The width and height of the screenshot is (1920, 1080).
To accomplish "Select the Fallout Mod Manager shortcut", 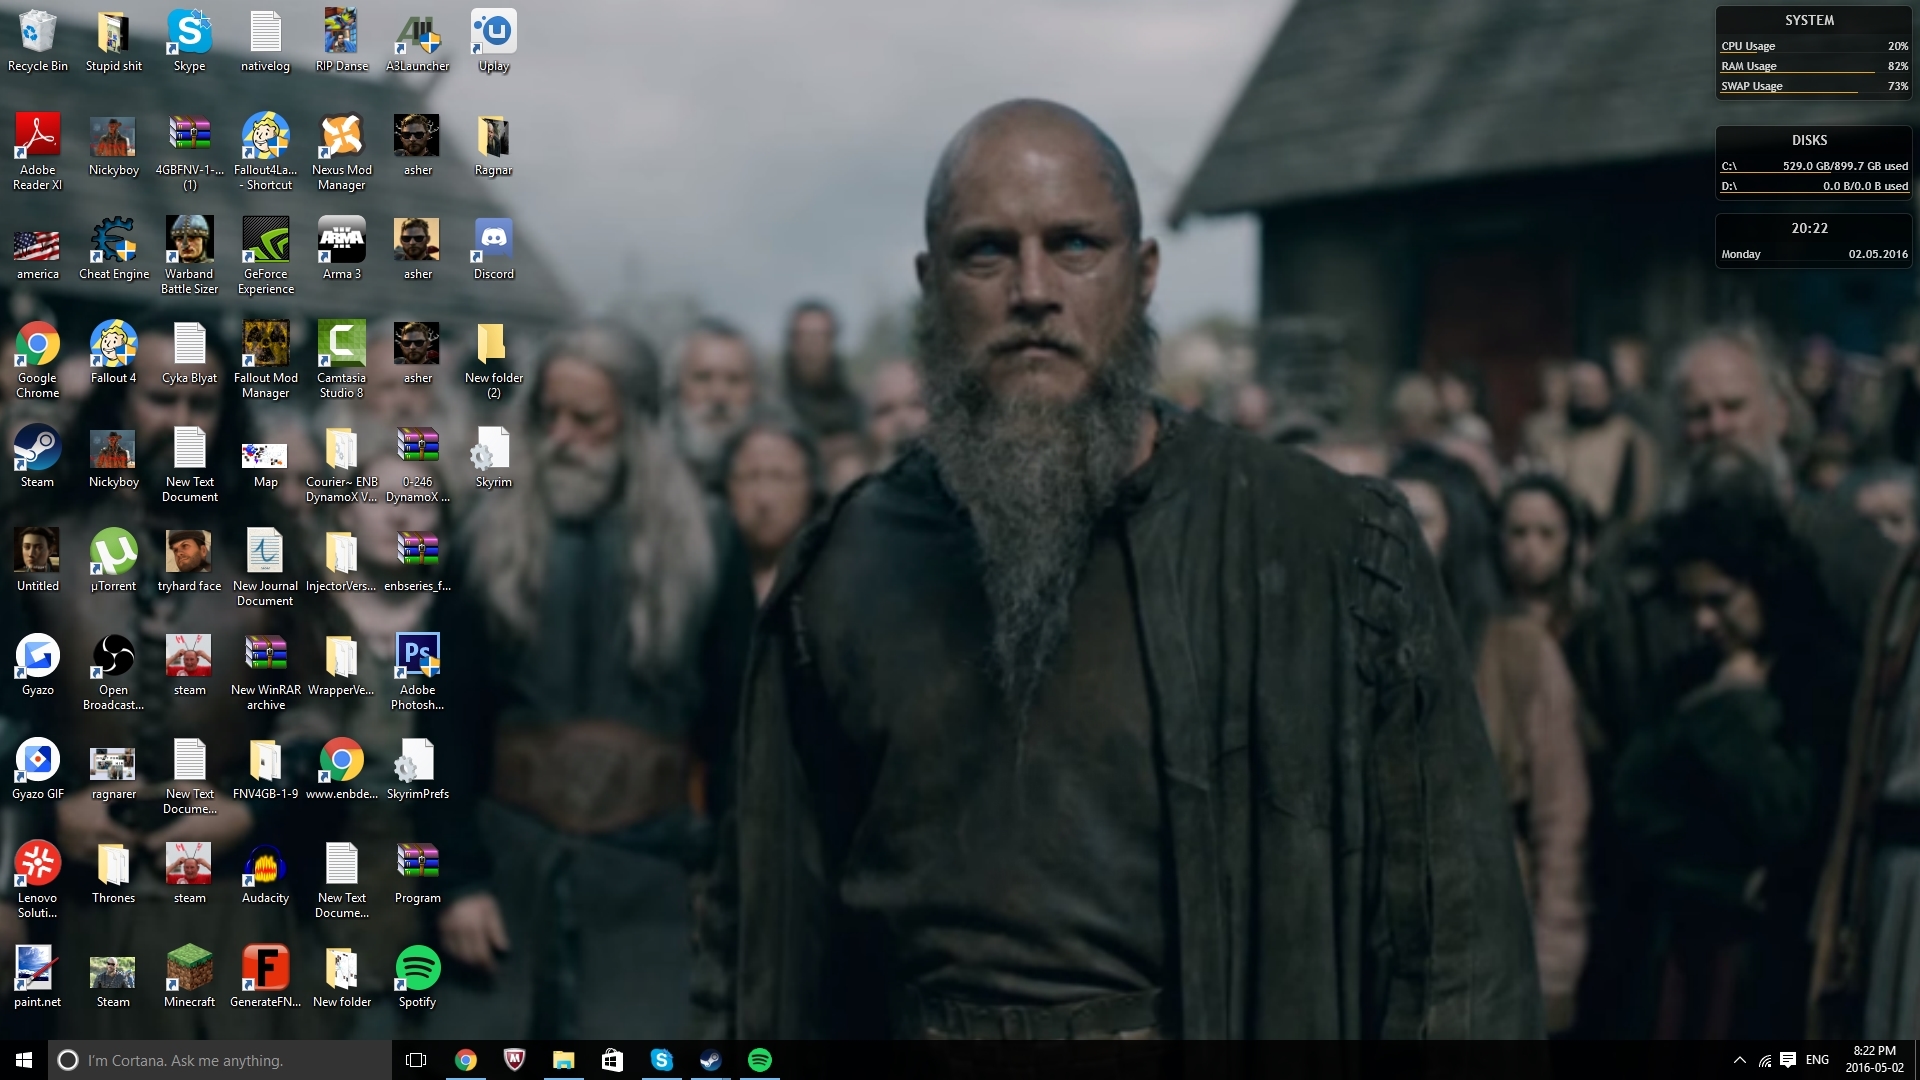I will 265,360.
